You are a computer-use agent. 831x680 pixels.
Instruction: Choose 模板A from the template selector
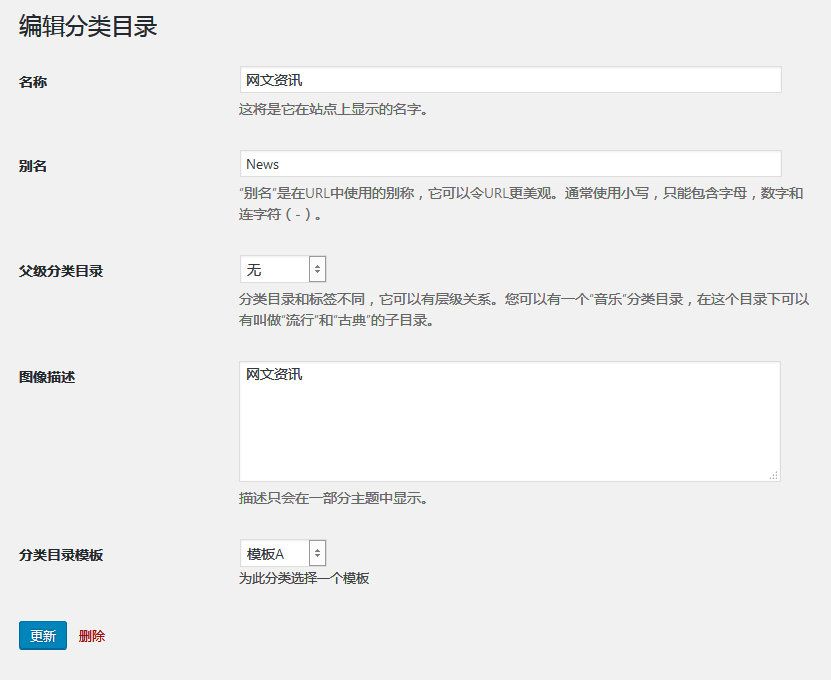(x=275, y=551)
